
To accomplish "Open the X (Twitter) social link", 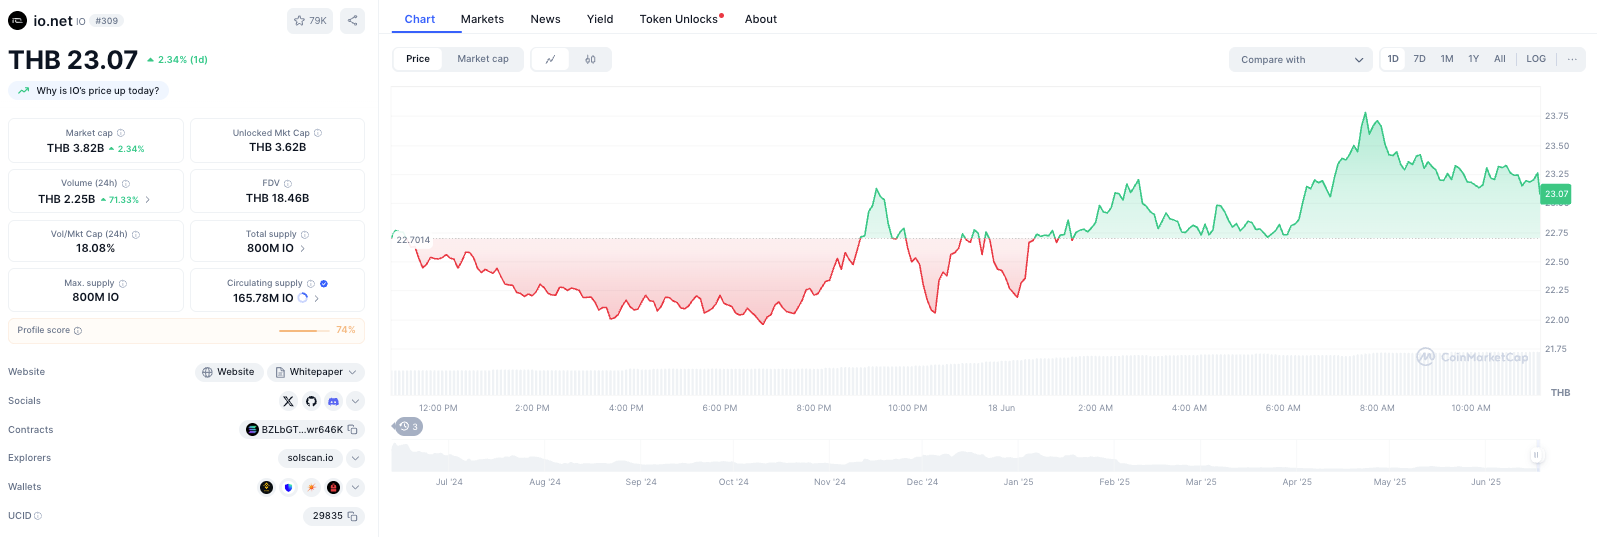I will click(x=288, y=401).
